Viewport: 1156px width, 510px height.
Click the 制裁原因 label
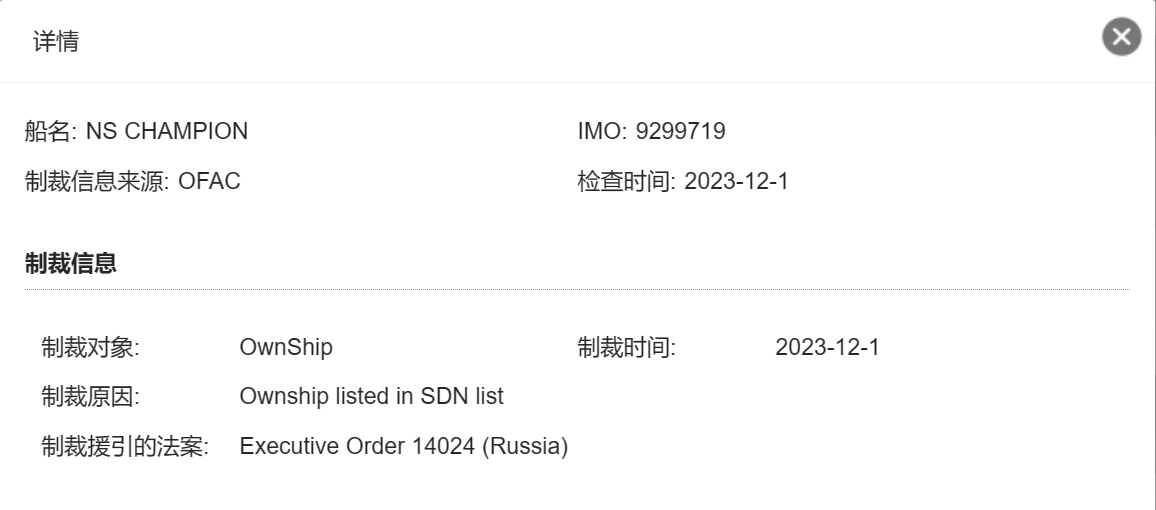(91, 397)
